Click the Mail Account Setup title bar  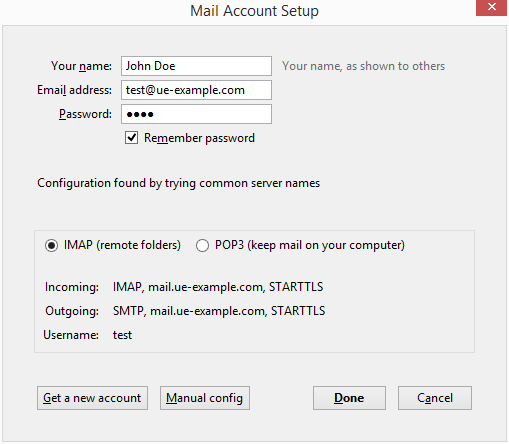(254, 11)
